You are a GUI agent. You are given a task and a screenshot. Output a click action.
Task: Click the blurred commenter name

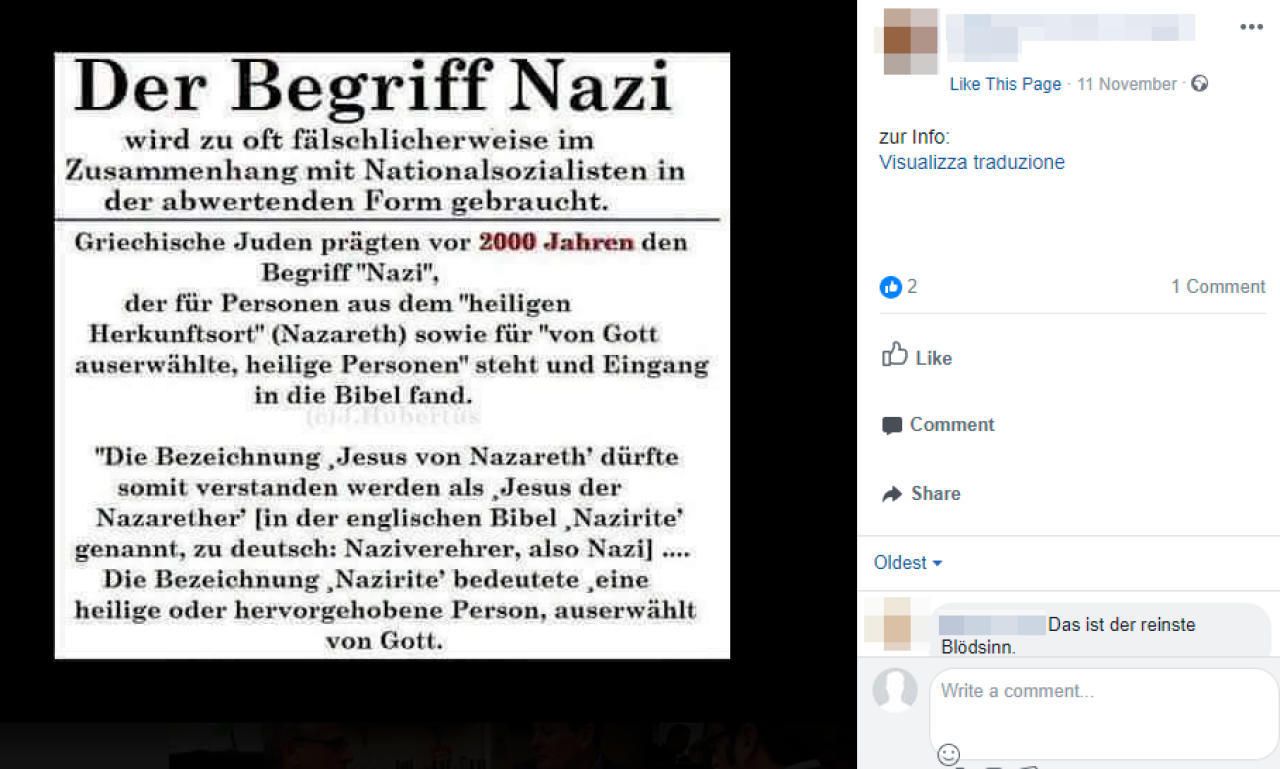point(992,625)
